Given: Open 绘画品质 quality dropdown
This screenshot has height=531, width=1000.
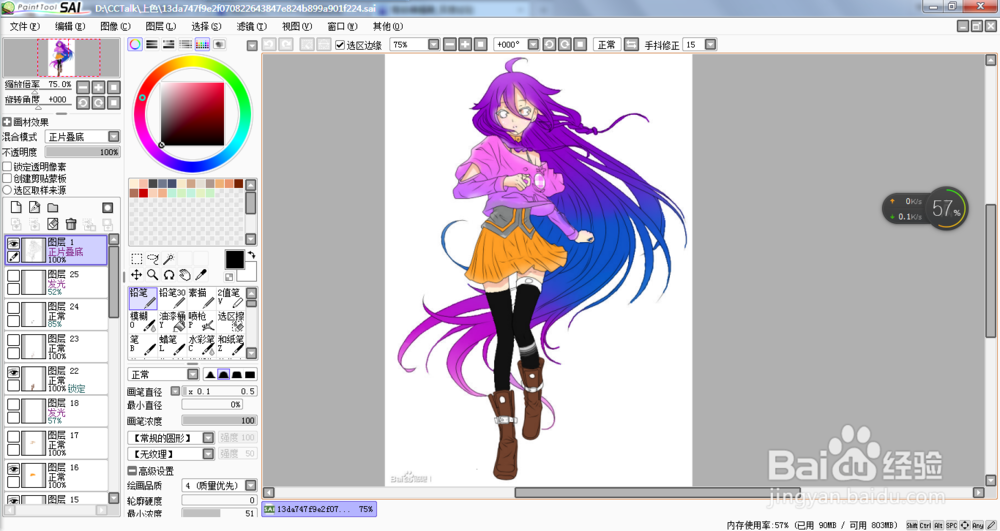Looking at the screenshot, I should (251, 485).
